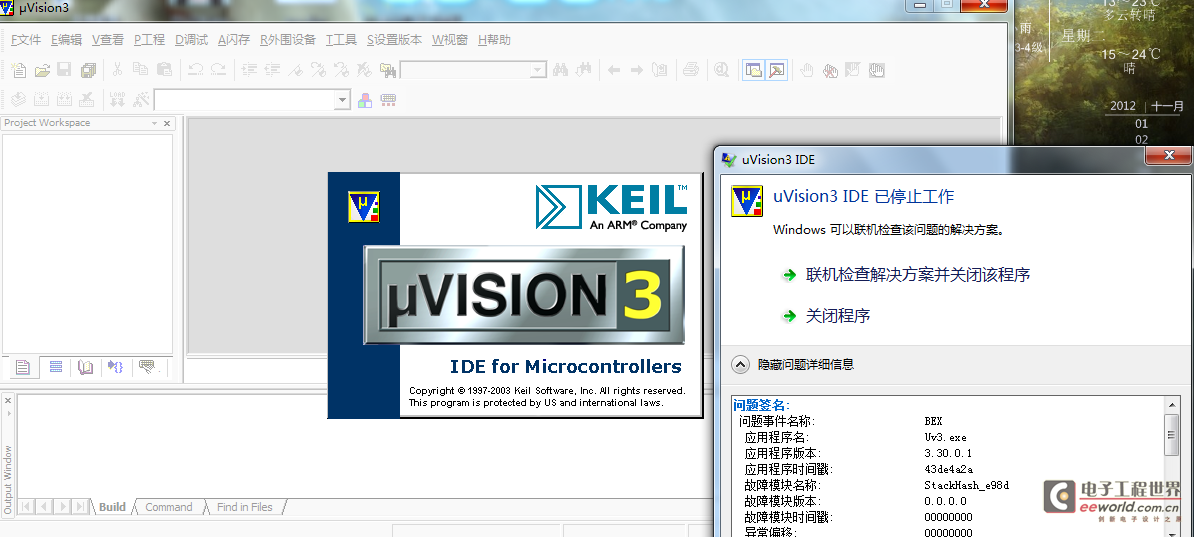Click the Find binoculars icon
1194x537 pixels.
coord(560,70)
